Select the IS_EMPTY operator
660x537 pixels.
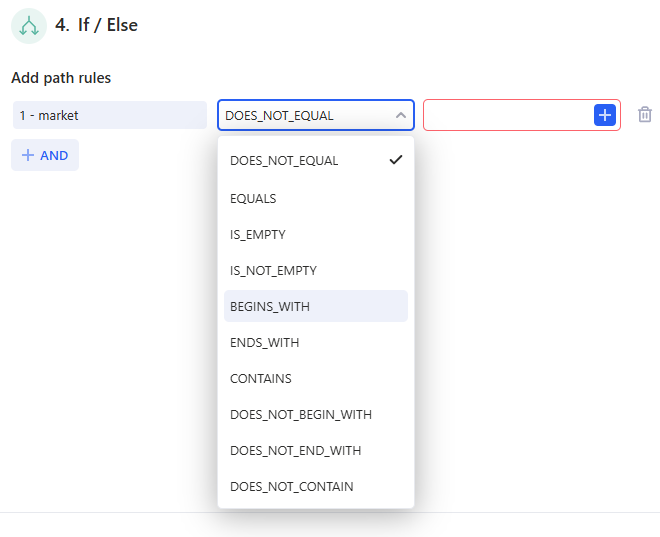click(x=258, y=234)
